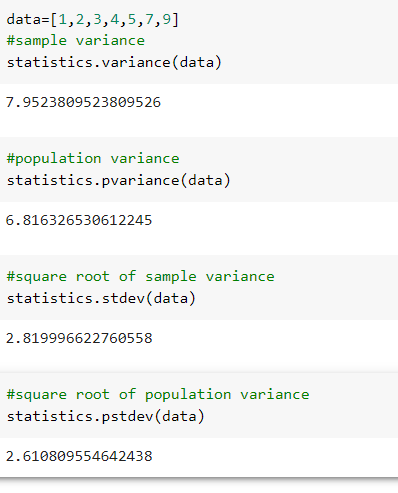The image size is (398, 493).
Task: Select output value 6.816326530612245
Action: pos(79,220)
